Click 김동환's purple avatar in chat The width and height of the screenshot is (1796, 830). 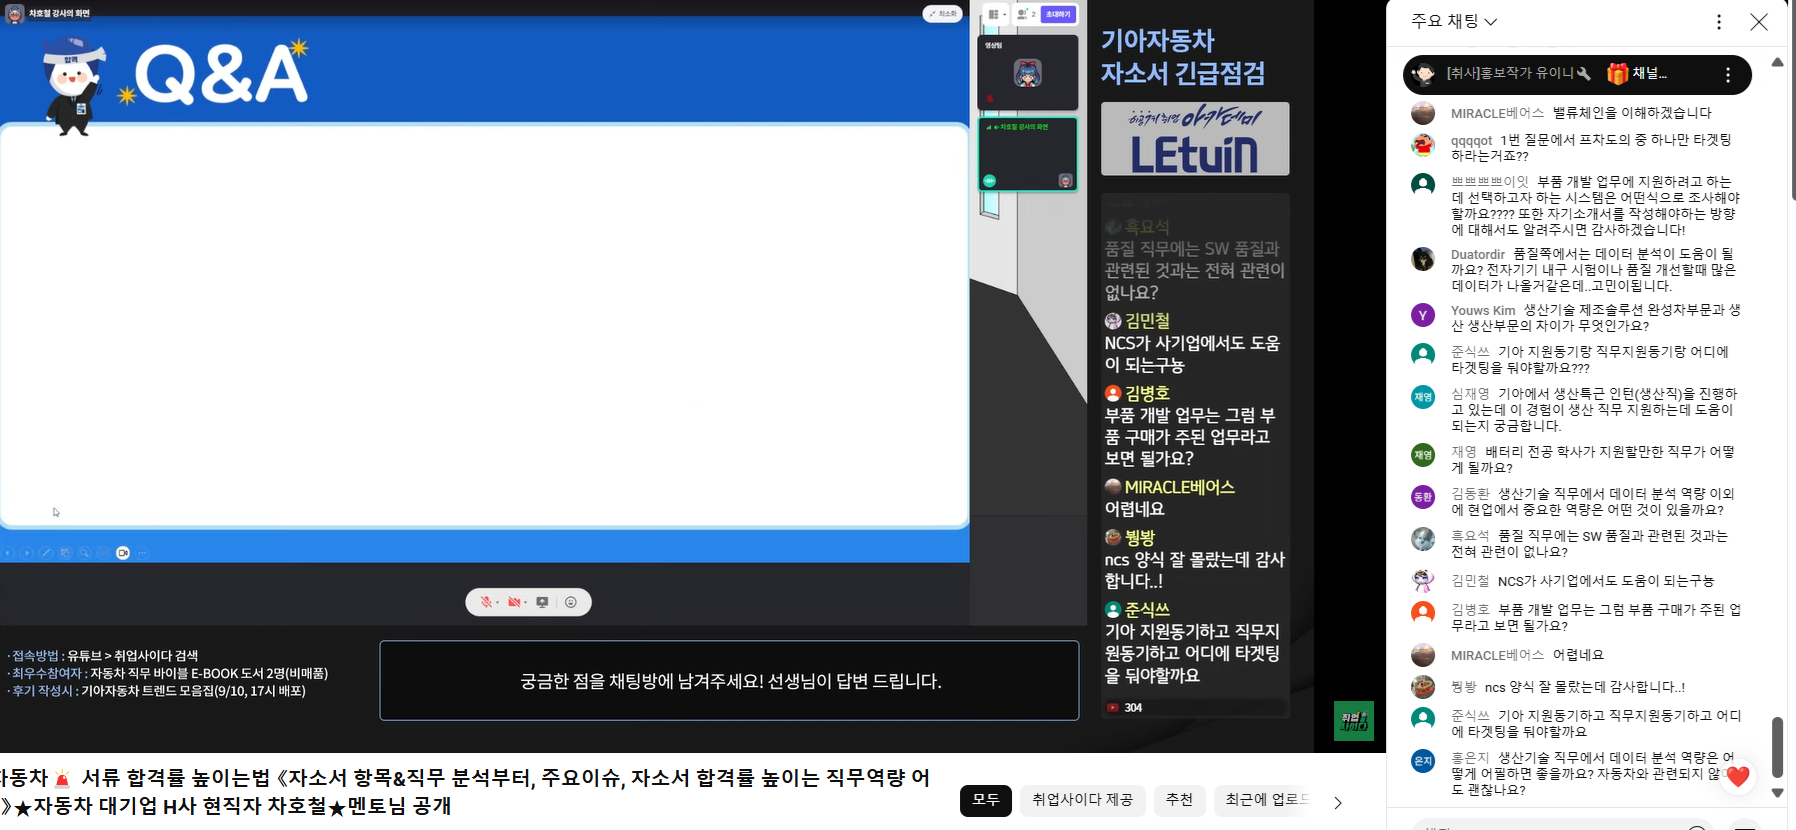[x=1423, y=497]
